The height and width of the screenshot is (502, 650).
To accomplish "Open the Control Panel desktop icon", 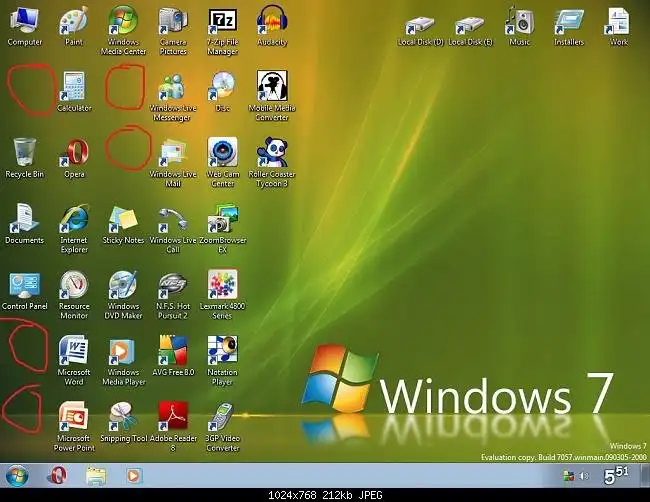I will coord(25,285).
